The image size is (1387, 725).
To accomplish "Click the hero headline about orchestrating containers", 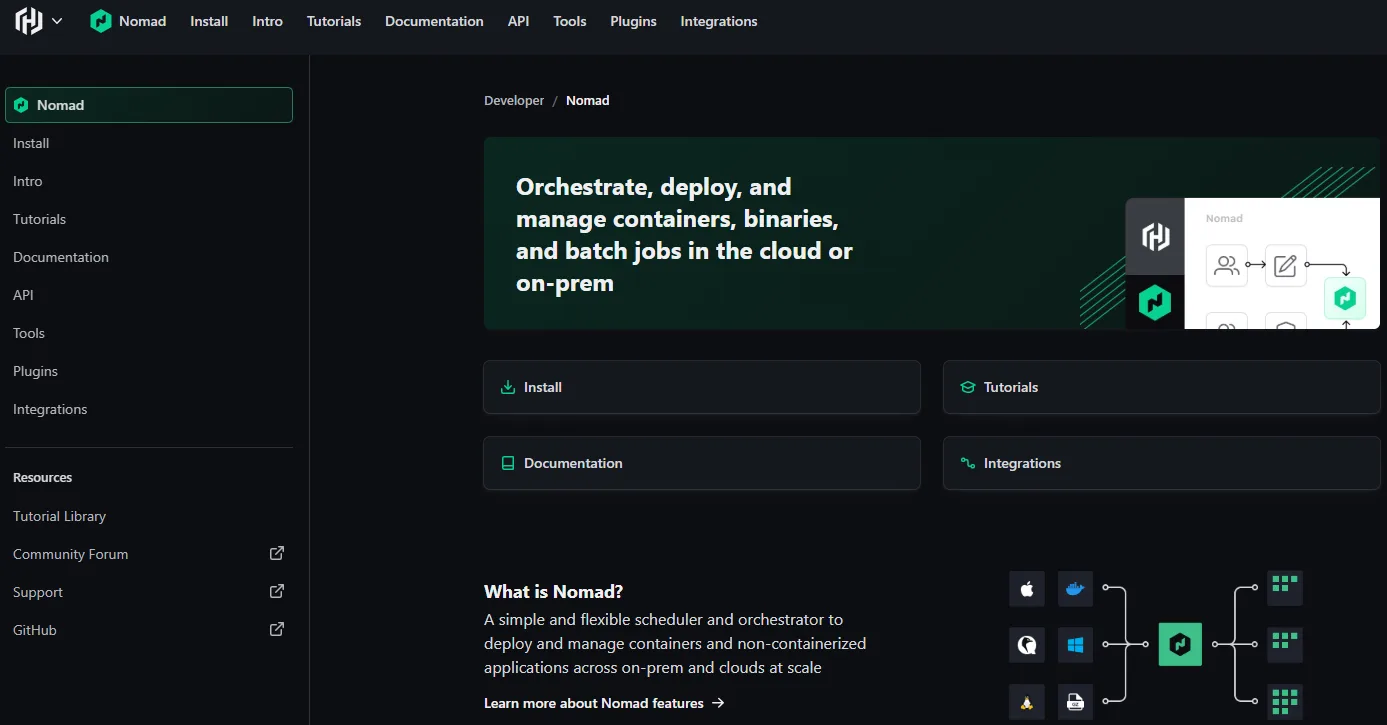I will (x=684, y=235).
